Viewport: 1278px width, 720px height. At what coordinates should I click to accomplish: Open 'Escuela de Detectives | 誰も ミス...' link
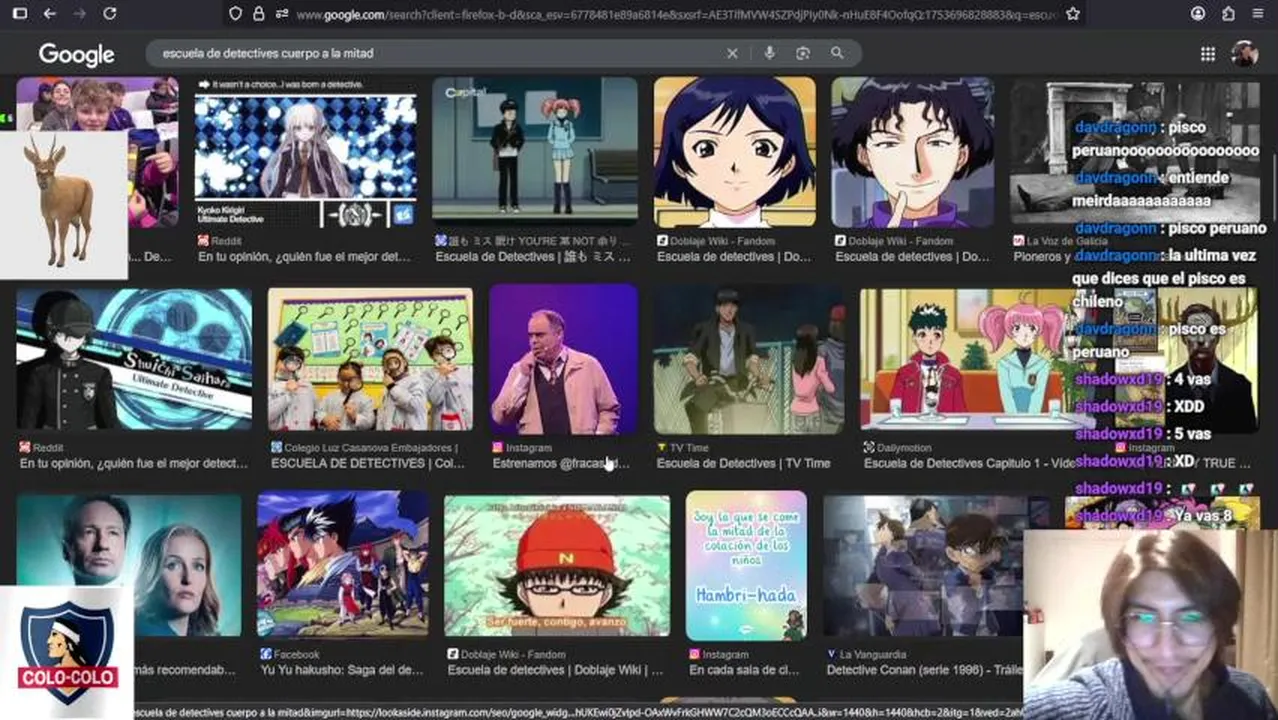533,256
